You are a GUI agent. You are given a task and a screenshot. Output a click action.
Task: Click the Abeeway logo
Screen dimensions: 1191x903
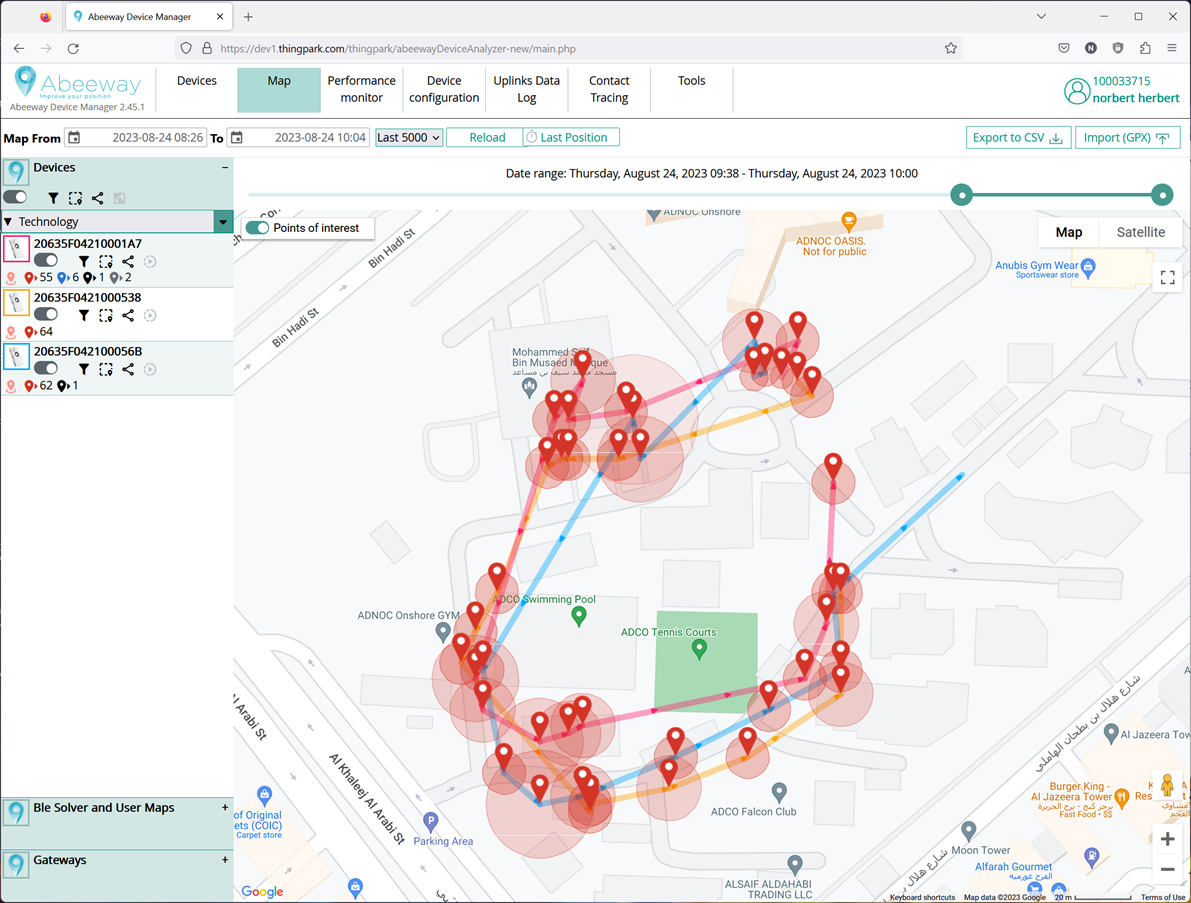(76, 84)
